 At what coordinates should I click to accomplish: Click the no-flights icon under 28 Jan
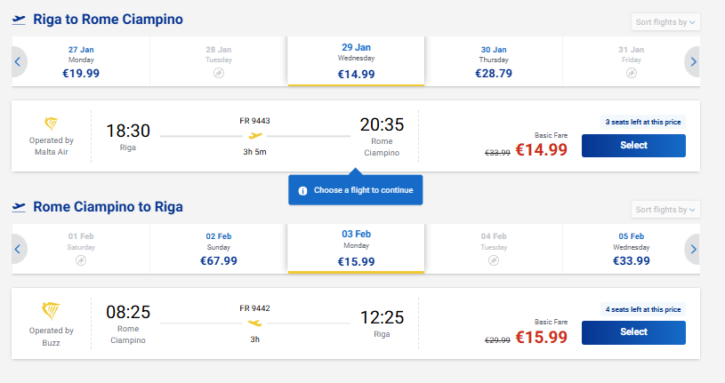pyautogui.click(x=219, y=73)
